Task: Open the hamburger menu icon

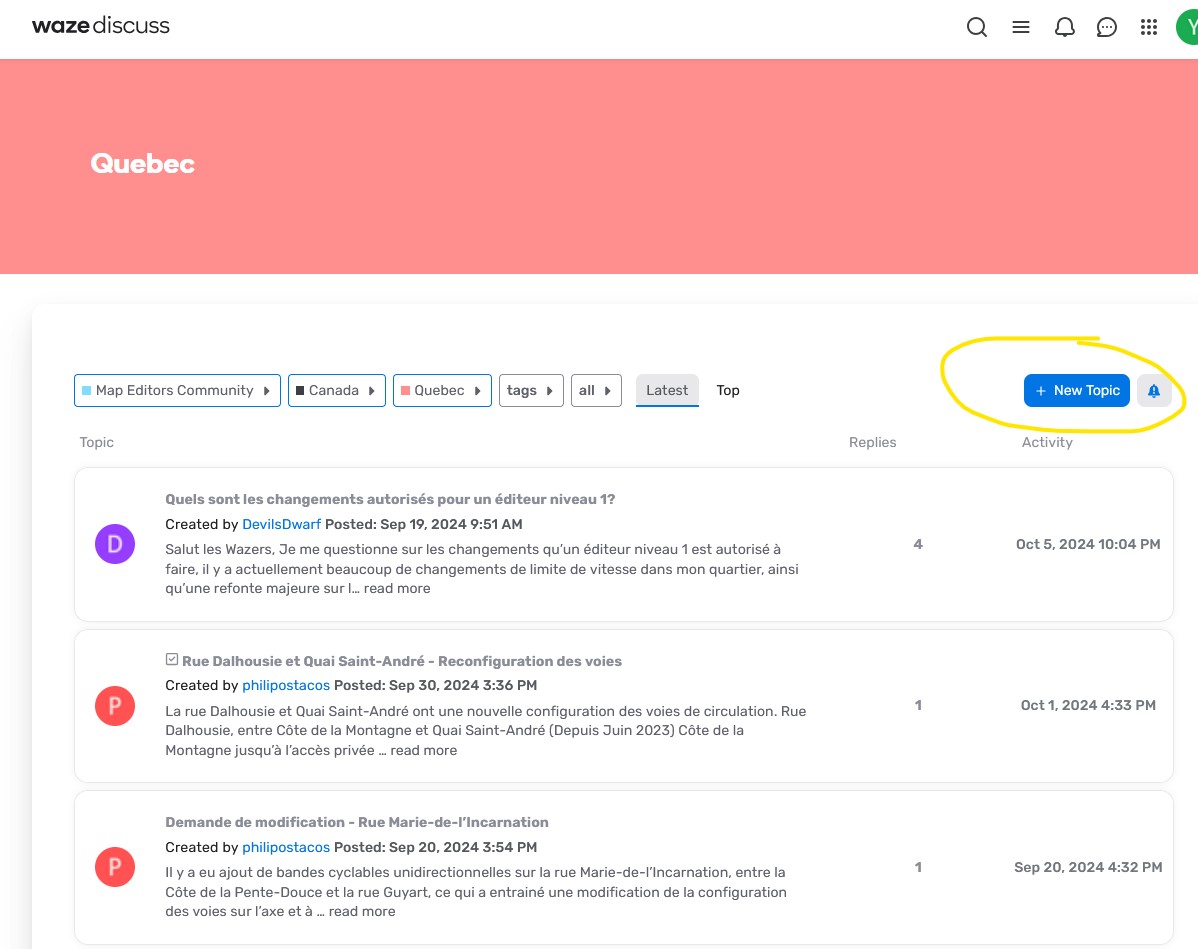Action: click(x=1021, y=27)
